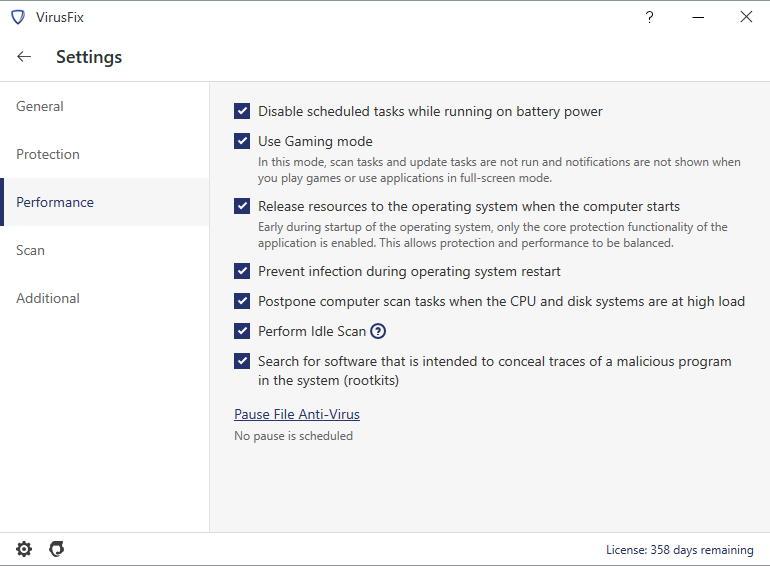Uncheck the rootkits search checkbox
770x566 pixels.
point(242,361)
